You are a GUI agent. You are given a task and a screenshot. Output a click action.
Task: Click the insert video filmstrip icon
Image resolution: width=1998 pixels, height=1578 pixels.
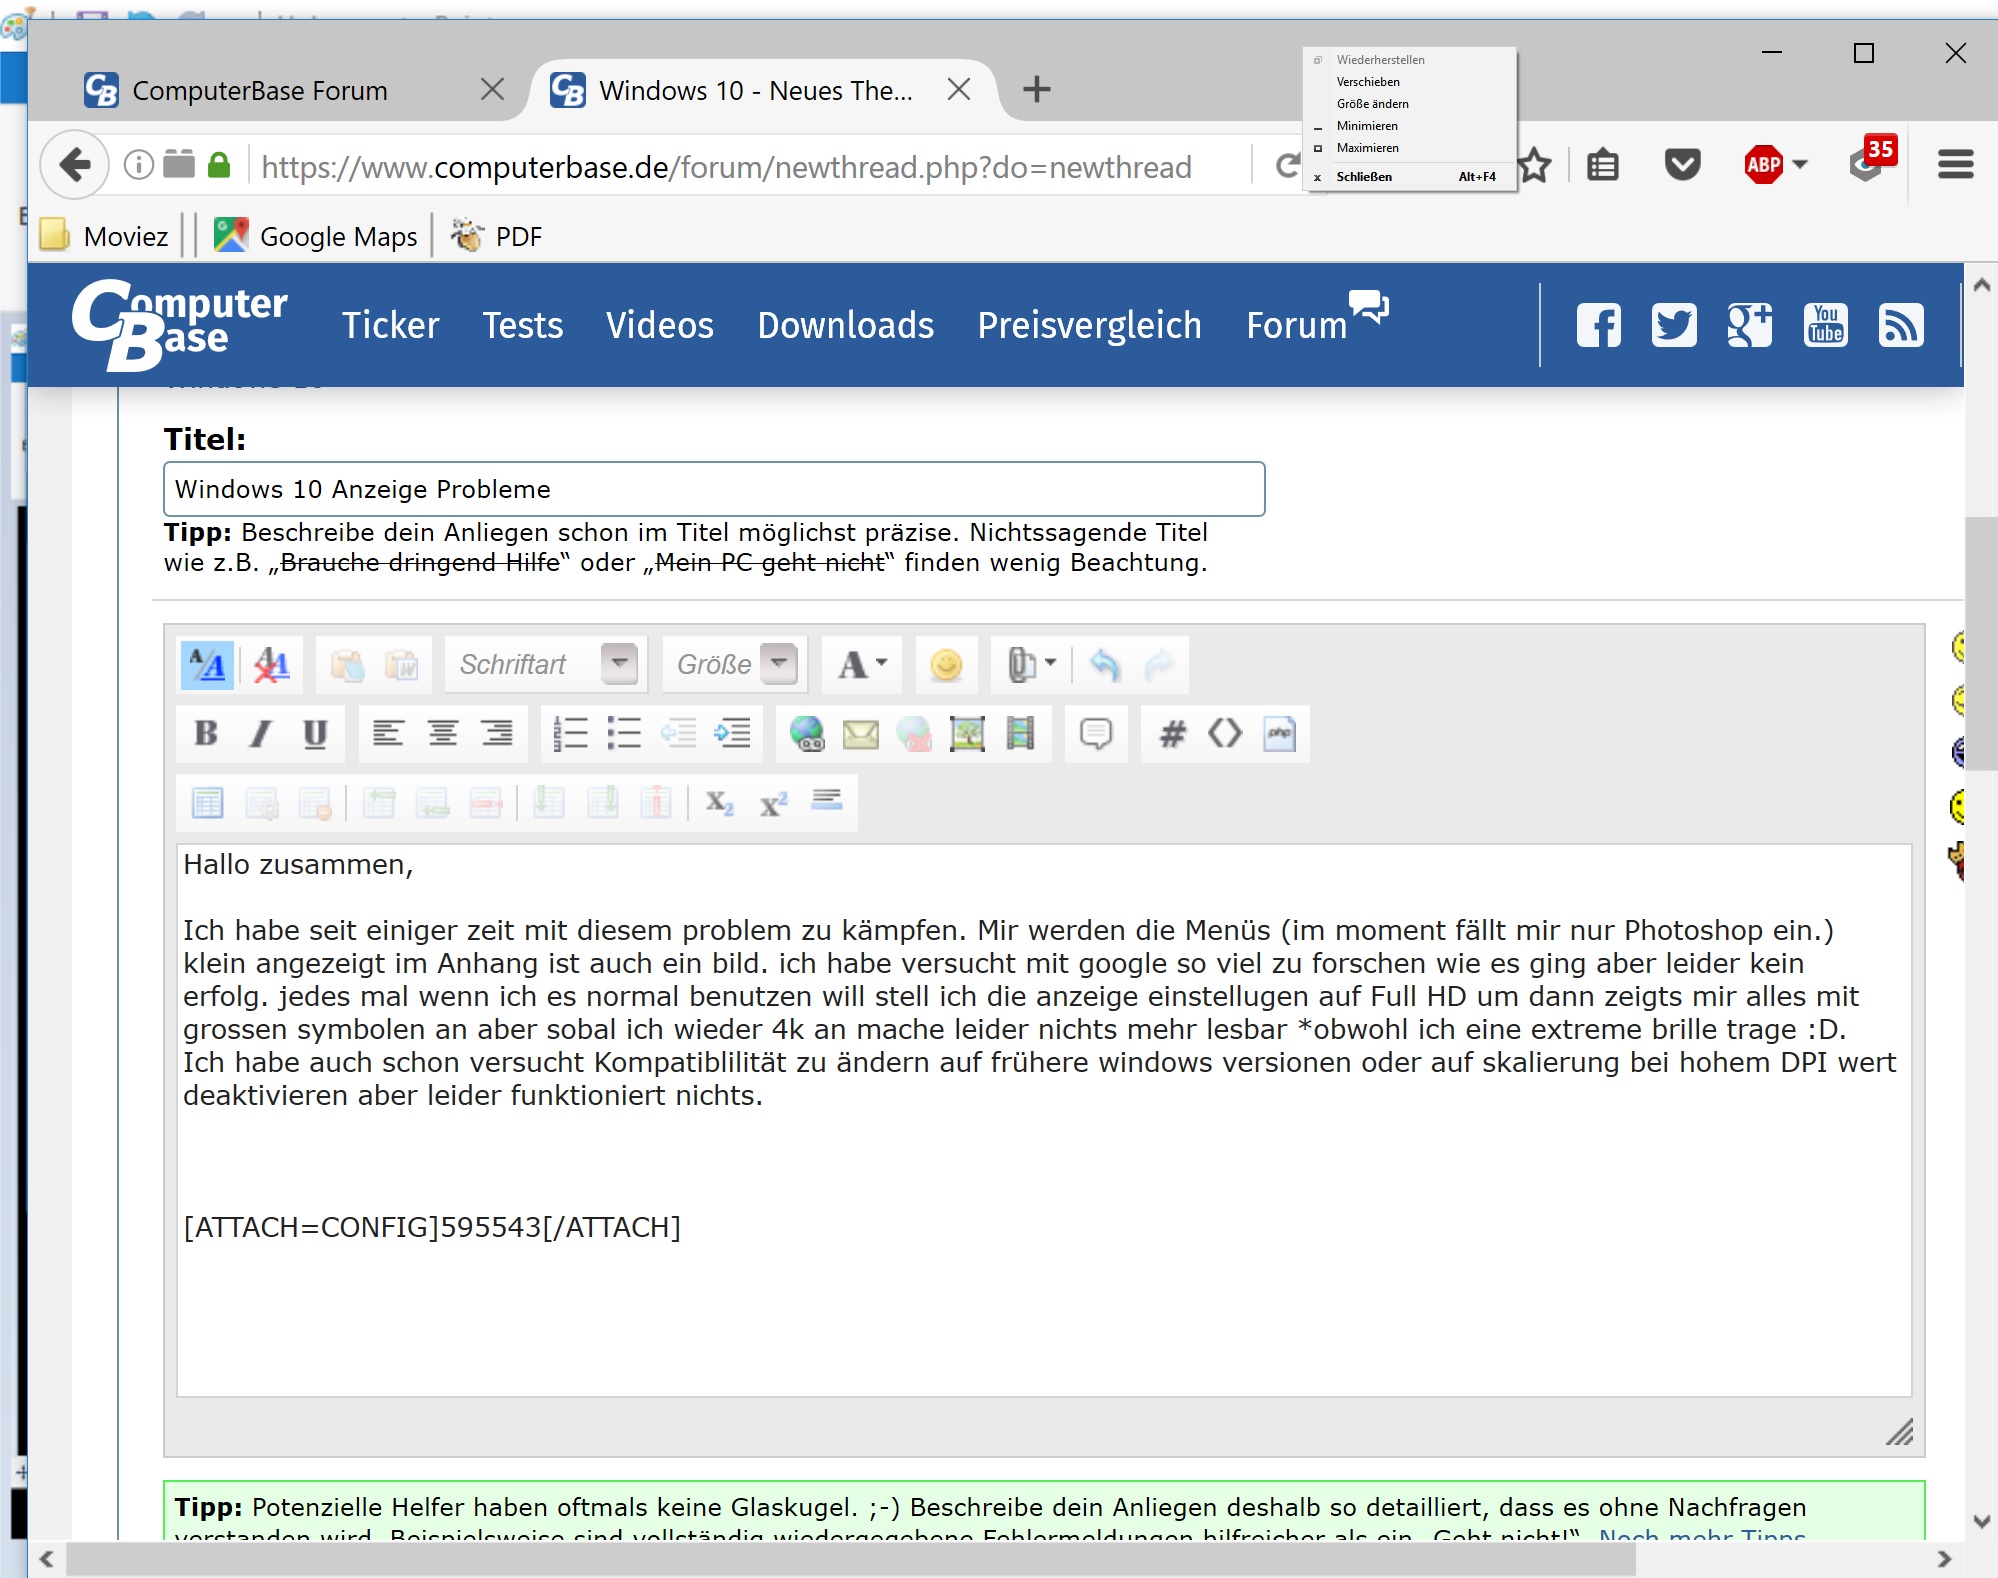pyautogui.click(x=1020, y=734)
